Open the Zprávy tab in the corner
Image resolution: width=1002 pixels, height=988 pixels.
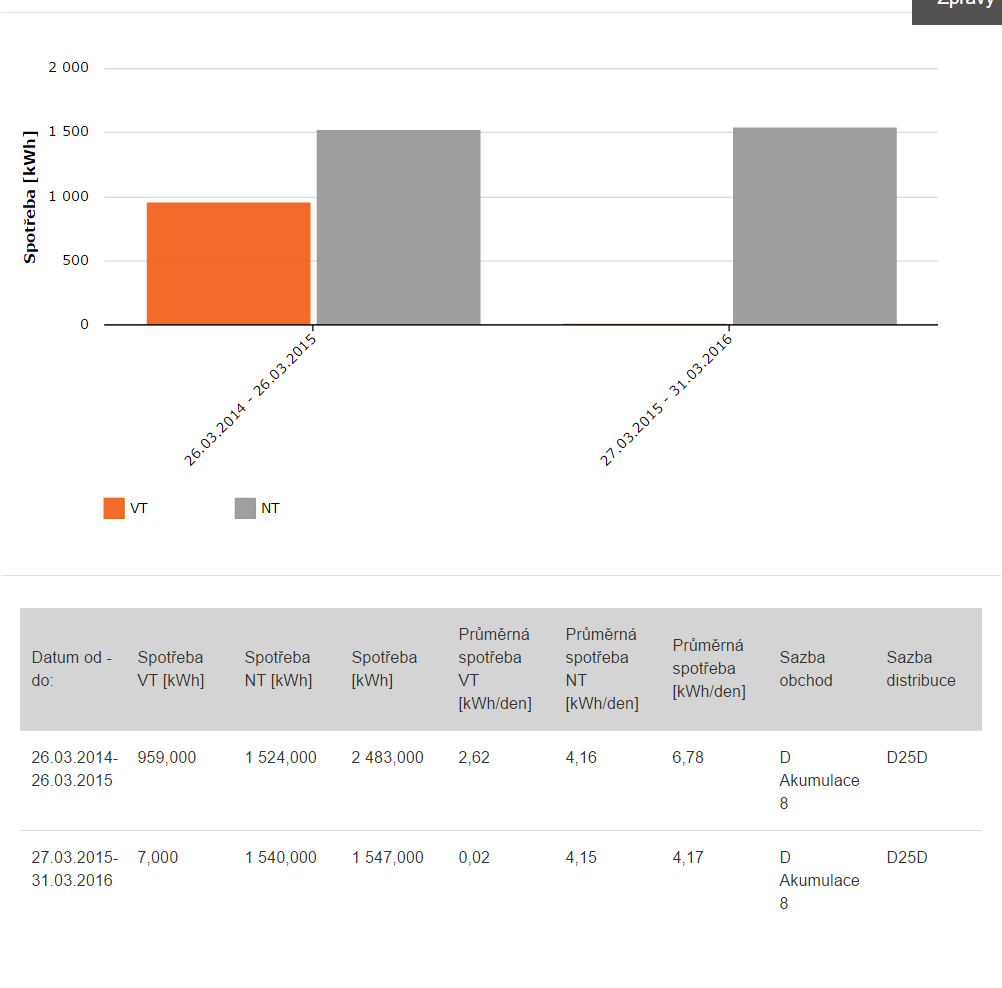(x=957, y=10)
